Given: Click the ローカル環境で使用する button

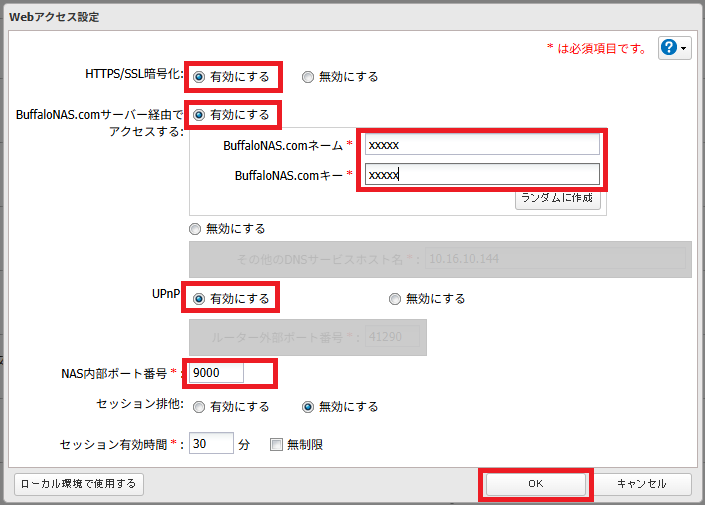Looking at the screenshot, I should coord(79,484).
